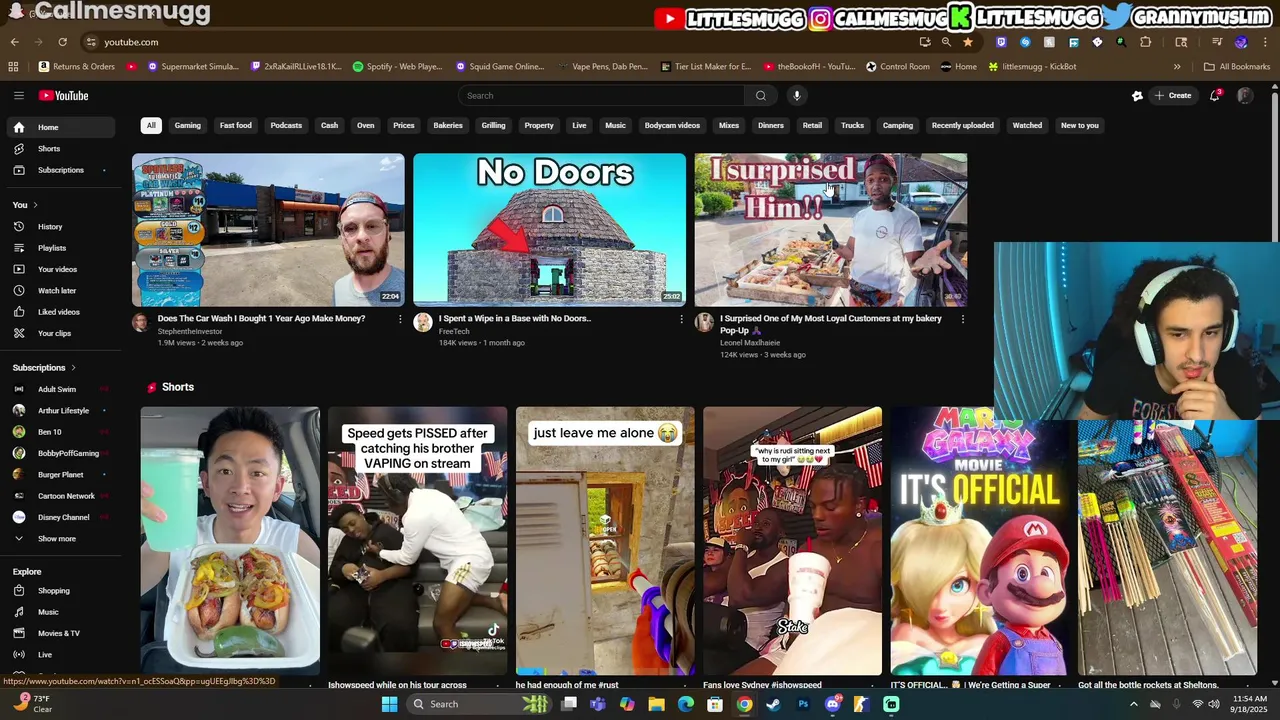1280x720 pixels.
Task: Select the New to you chip
Action: tap(1080, 126)
